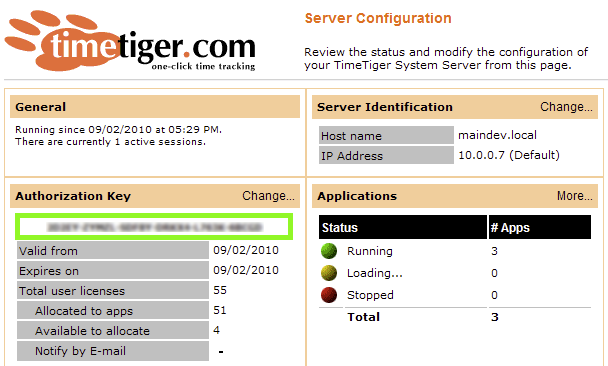Click the Running status text
The height and width of the screenshot is (366, 608).
tap(370, 251)
